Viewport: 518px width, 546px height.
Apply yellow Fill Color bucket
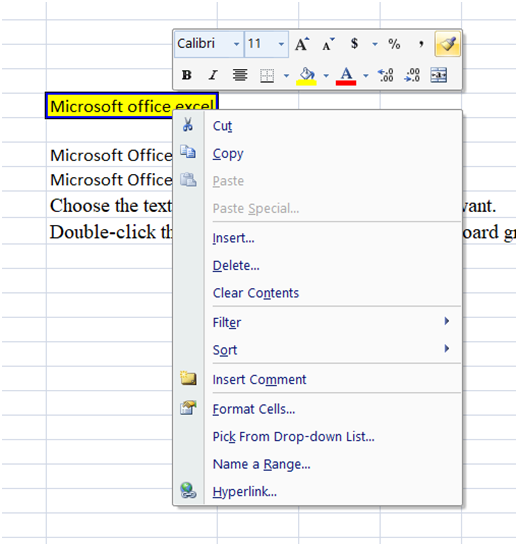[306, 76]
